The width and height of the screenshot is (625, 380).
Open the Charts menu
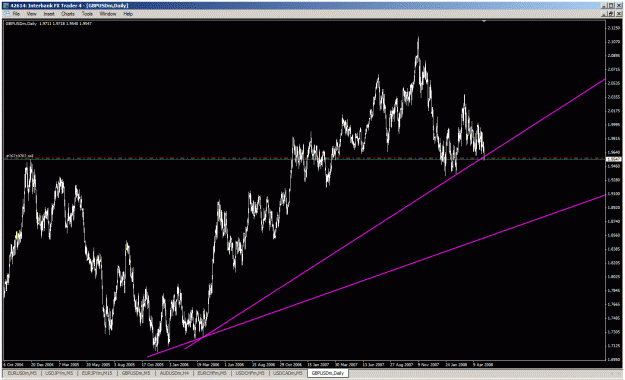coord(68,14)
